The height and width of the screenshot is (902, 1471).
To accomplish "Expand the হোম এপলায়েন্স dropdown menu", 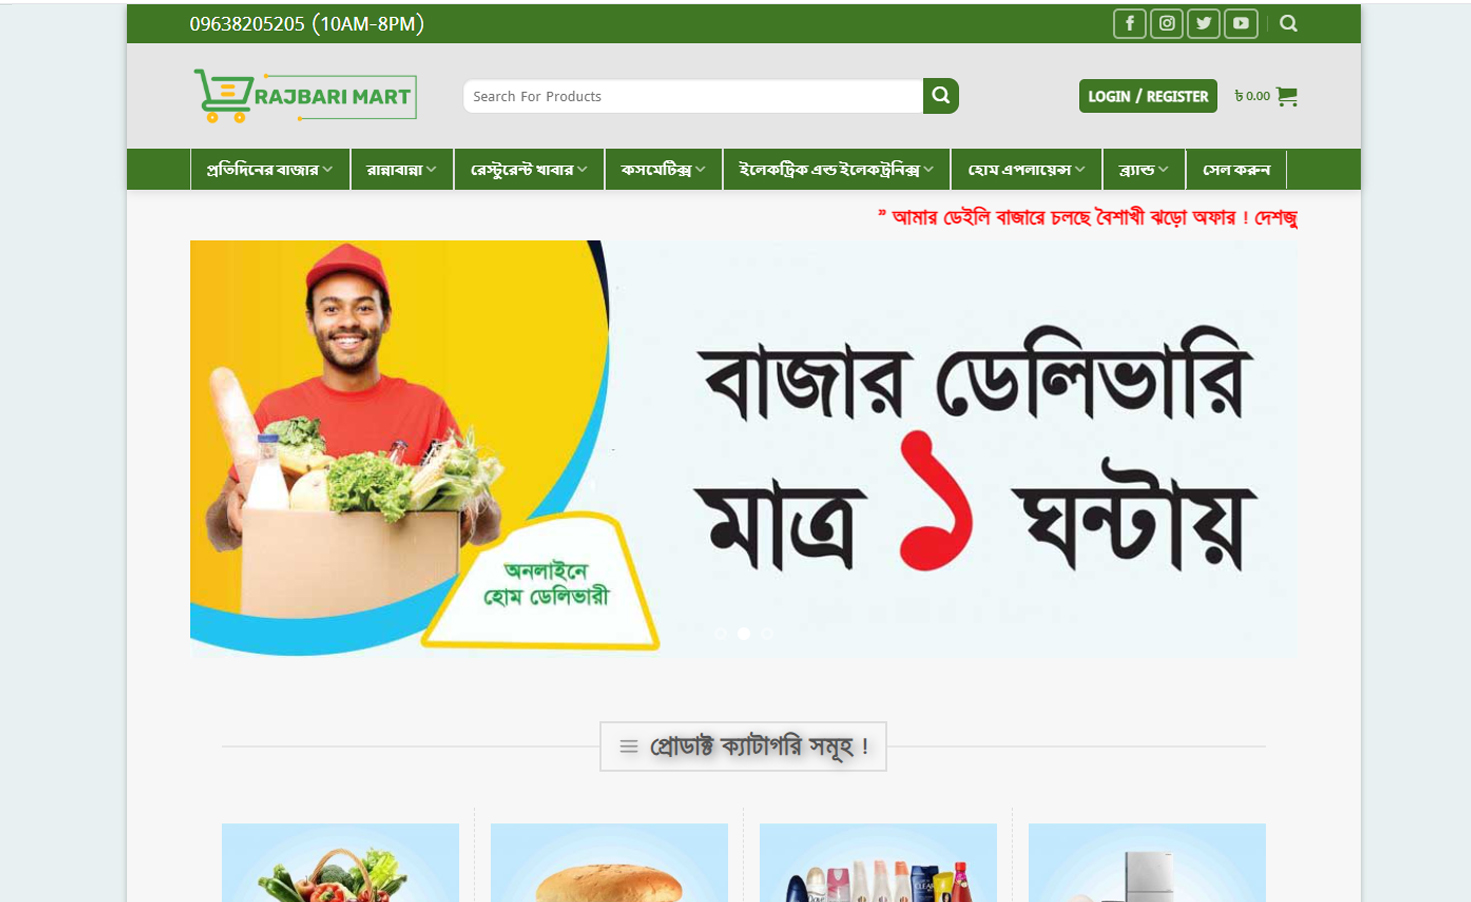I will pyautogui.click(x=1026, y=169).
